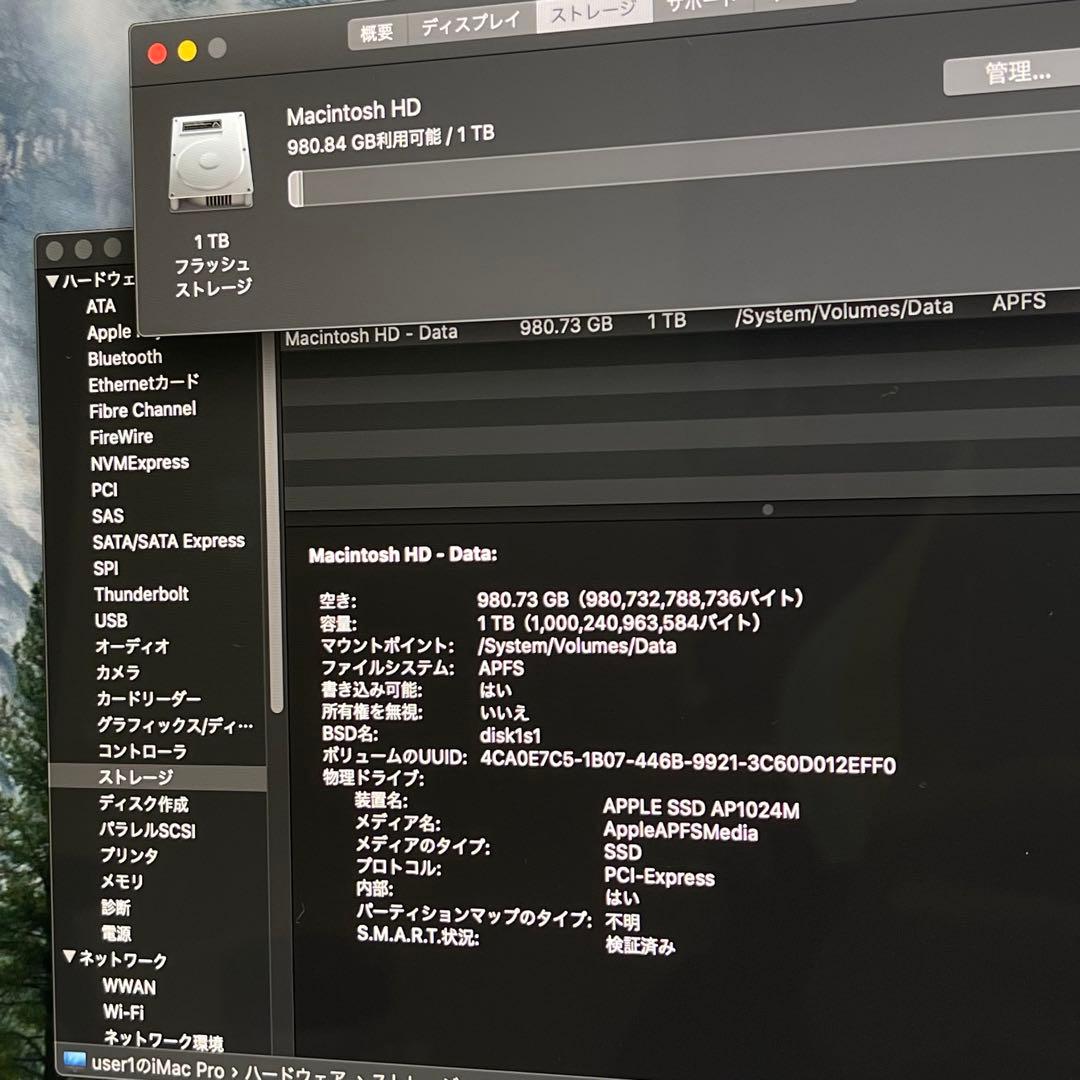Select コントローラ in the sidebar
Screen dimensions: 1080x1080
143,751
